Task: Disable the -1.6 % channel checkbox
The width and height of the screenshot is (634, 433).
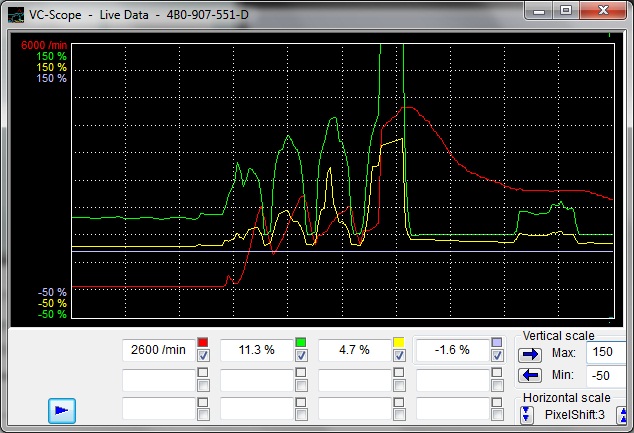Action: [497, 356]
